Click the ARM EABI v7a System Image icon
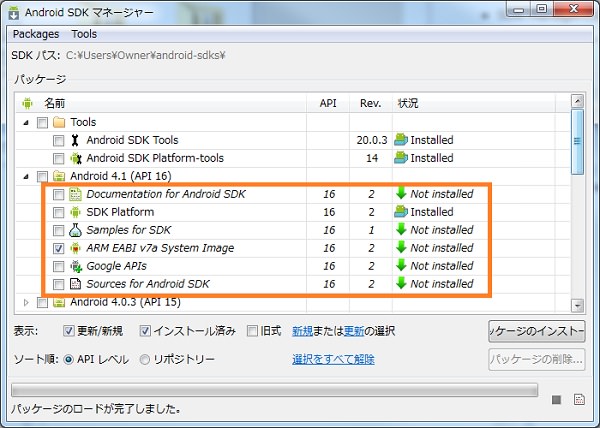Viewport: 600px width, 428px height. [x=75, y=248]
